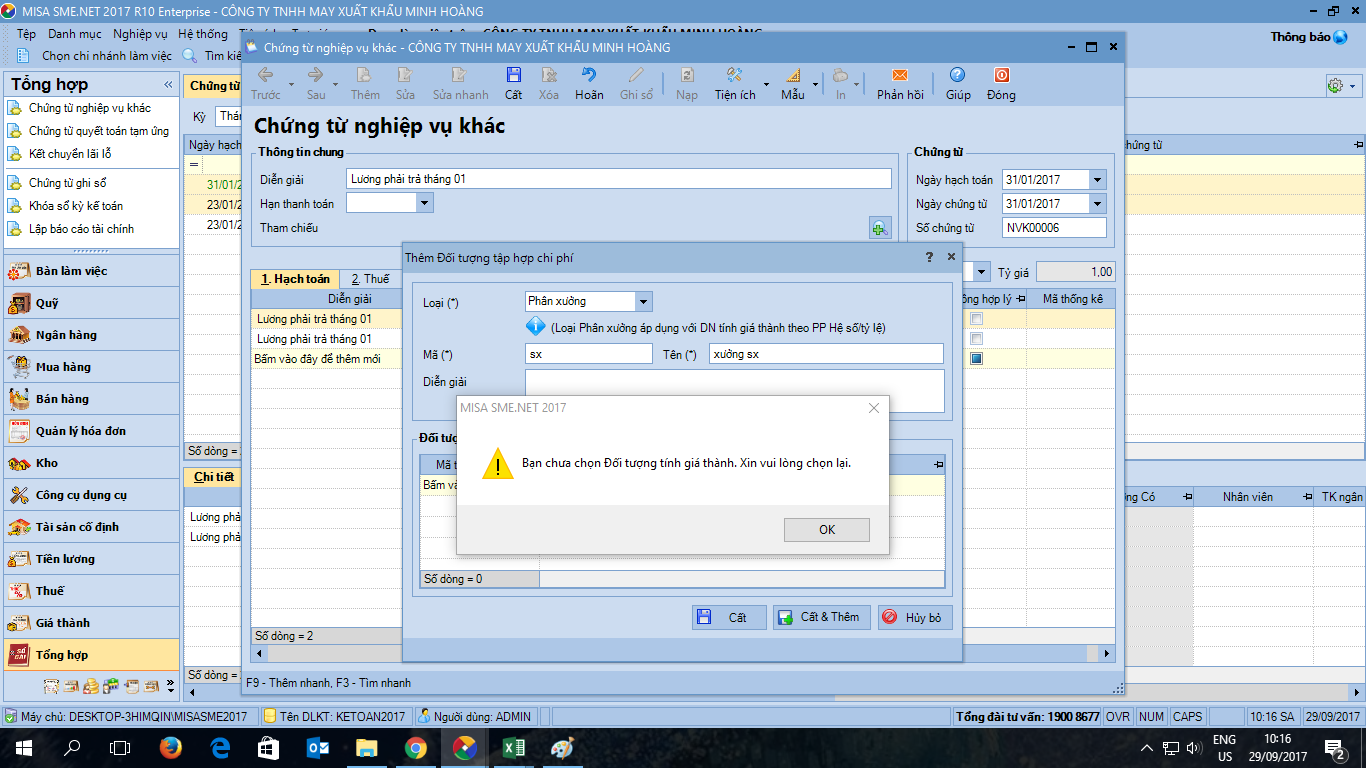The width and height of the screenshot is (1366, 768).
Task: Click the Cất button in Thêm Đối tượng dialog
Action: click(x=729, y=618)
